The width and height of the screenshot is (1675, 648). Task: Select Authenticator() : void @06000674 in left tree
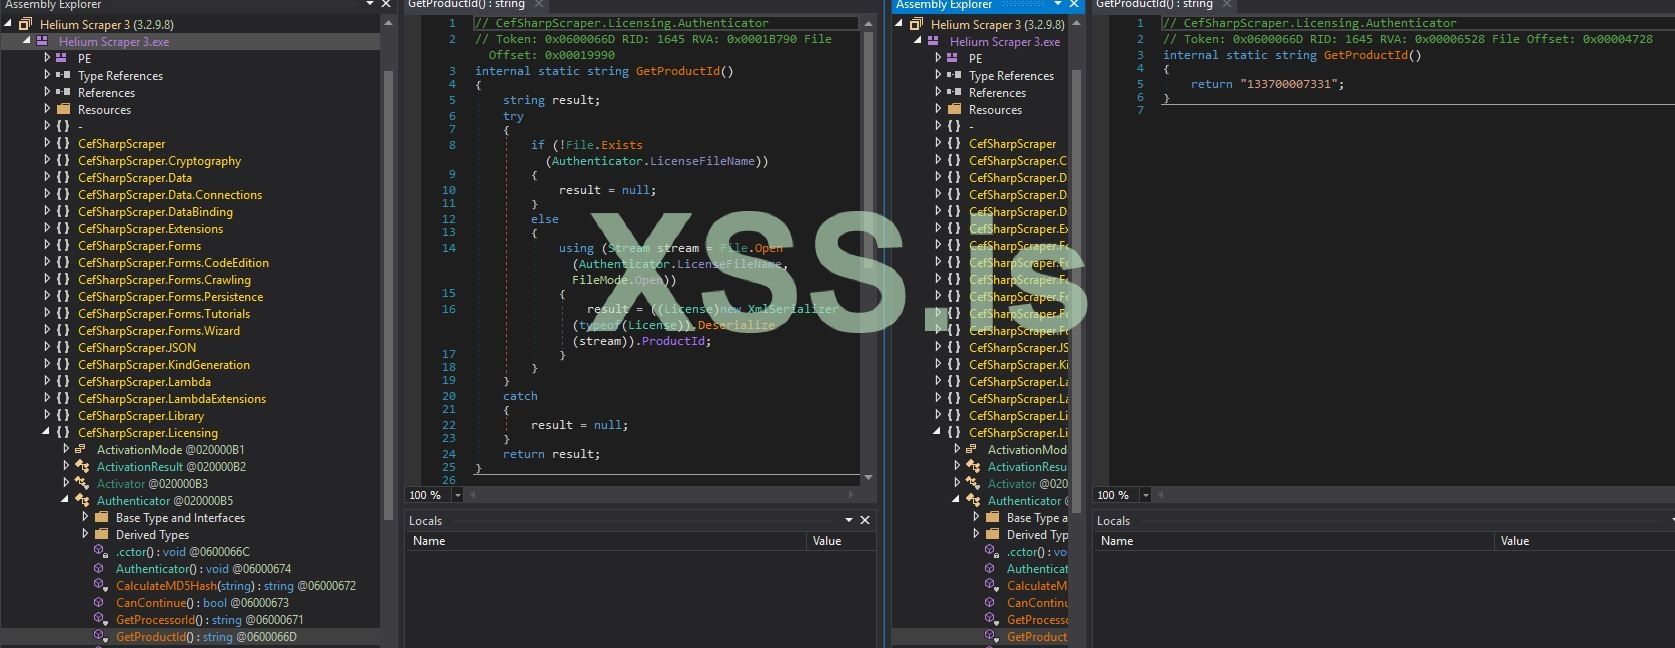203,568
